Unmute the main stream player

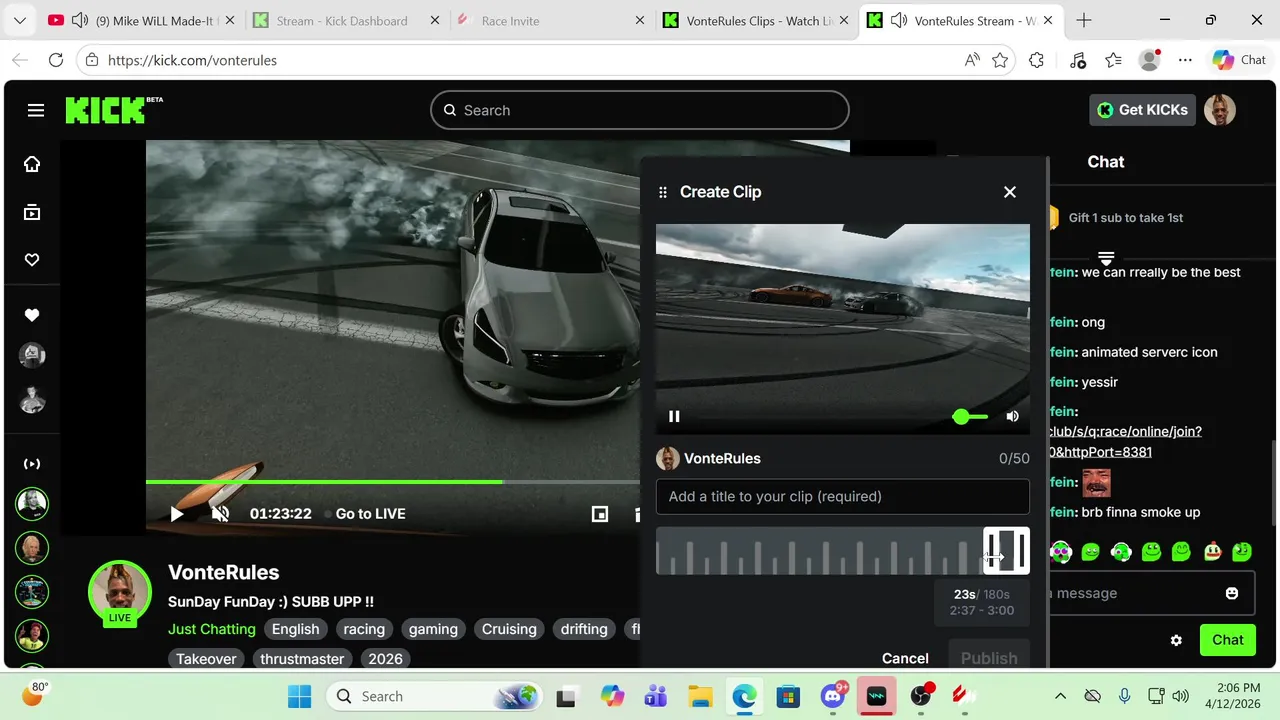pyautogui.click(x=221, y=514)
